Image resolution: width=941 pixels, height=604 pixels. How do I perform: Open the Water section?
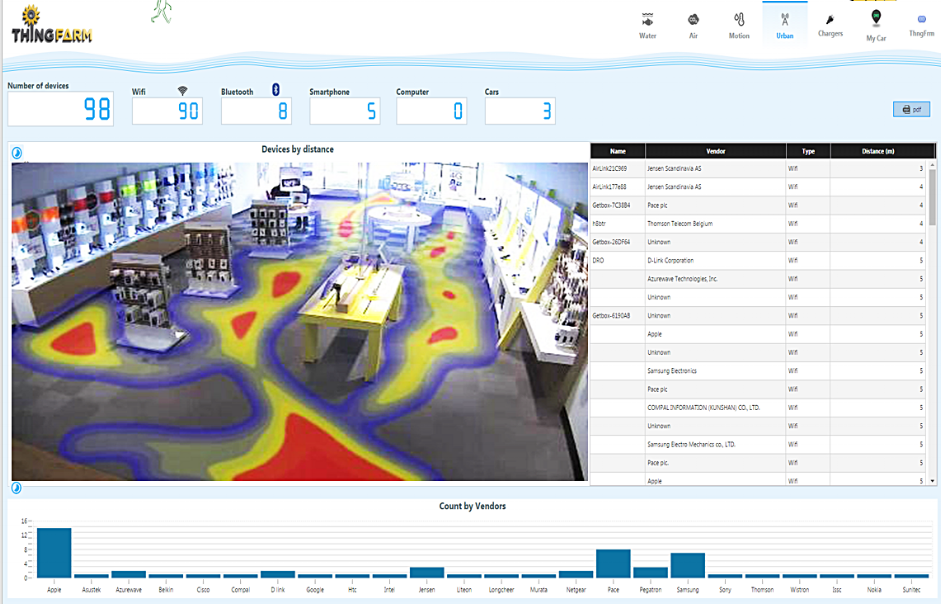[648, 26]
